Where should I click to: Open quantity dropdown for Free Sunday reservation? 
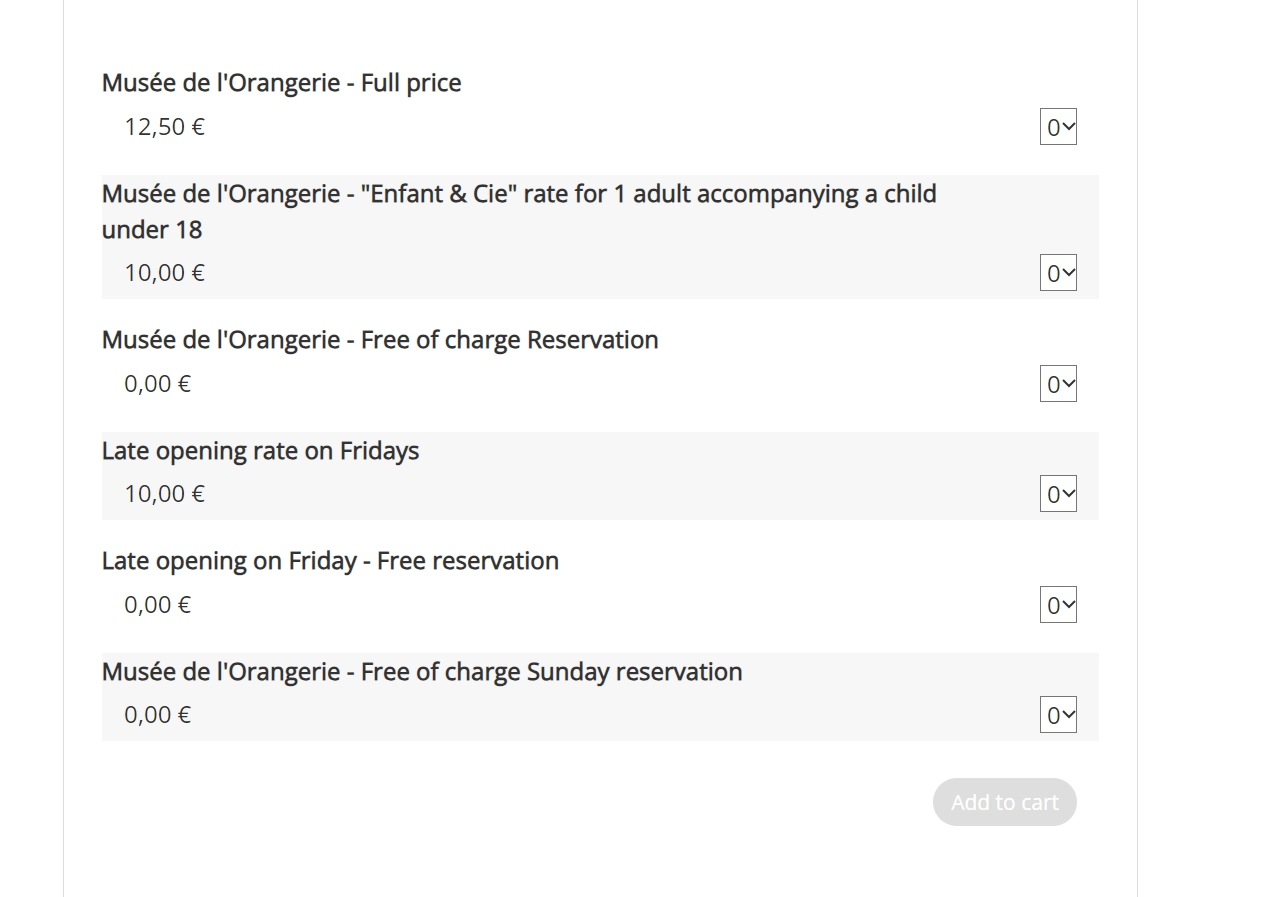coord(1058,715)
